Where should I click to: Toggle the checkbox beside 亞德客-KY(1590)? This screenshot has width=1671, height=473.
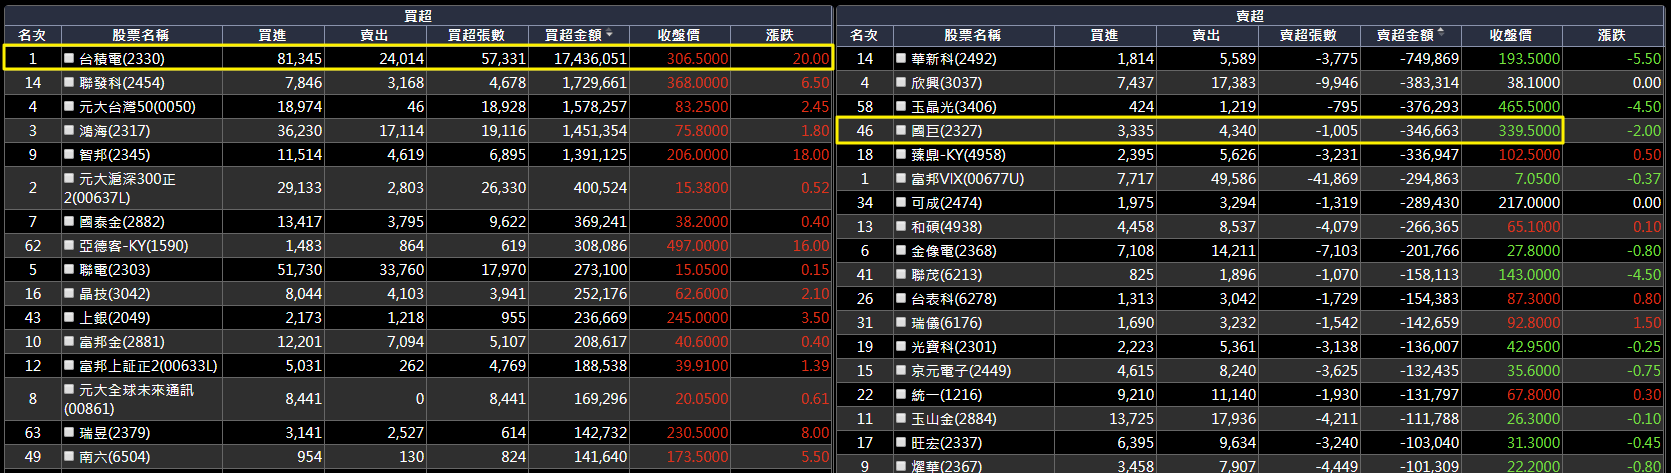tap(69, 246)
